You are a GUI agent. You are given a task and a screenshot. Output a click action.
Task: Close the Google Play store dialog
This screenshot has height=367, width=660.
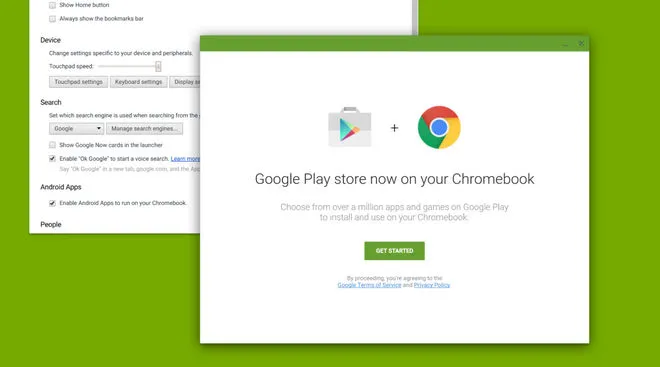(x=581, y=43)
